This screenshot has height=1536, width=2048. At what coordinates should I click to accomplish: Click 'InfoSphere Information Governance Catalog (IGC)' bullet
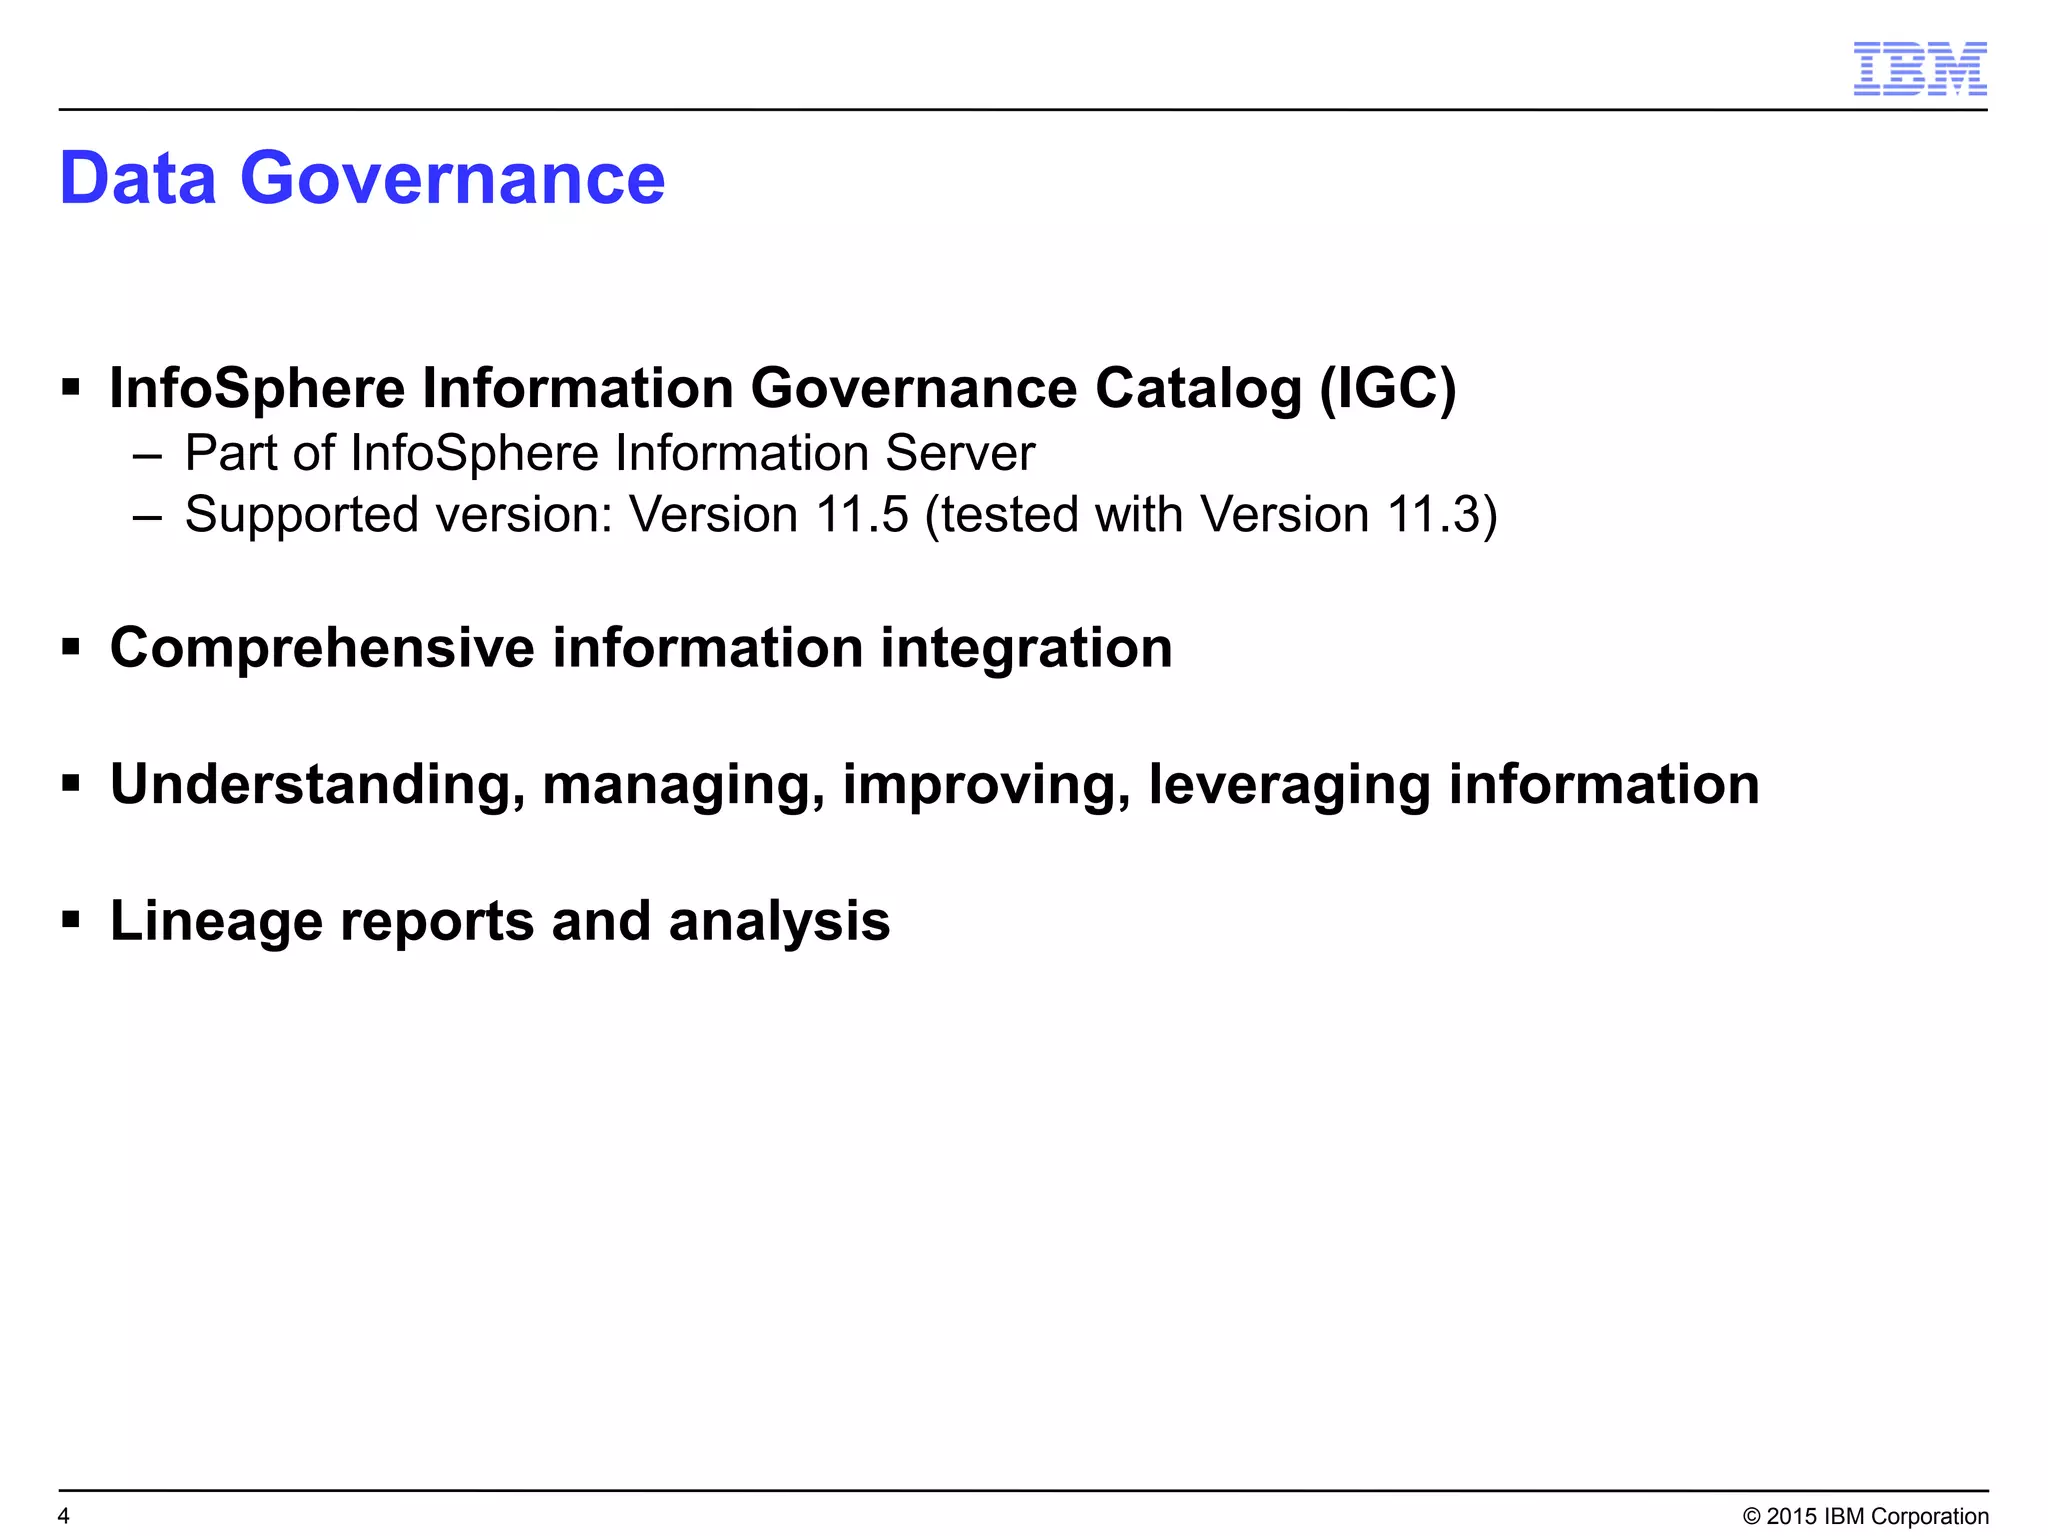pyautogui.click(x=783, y=388)
